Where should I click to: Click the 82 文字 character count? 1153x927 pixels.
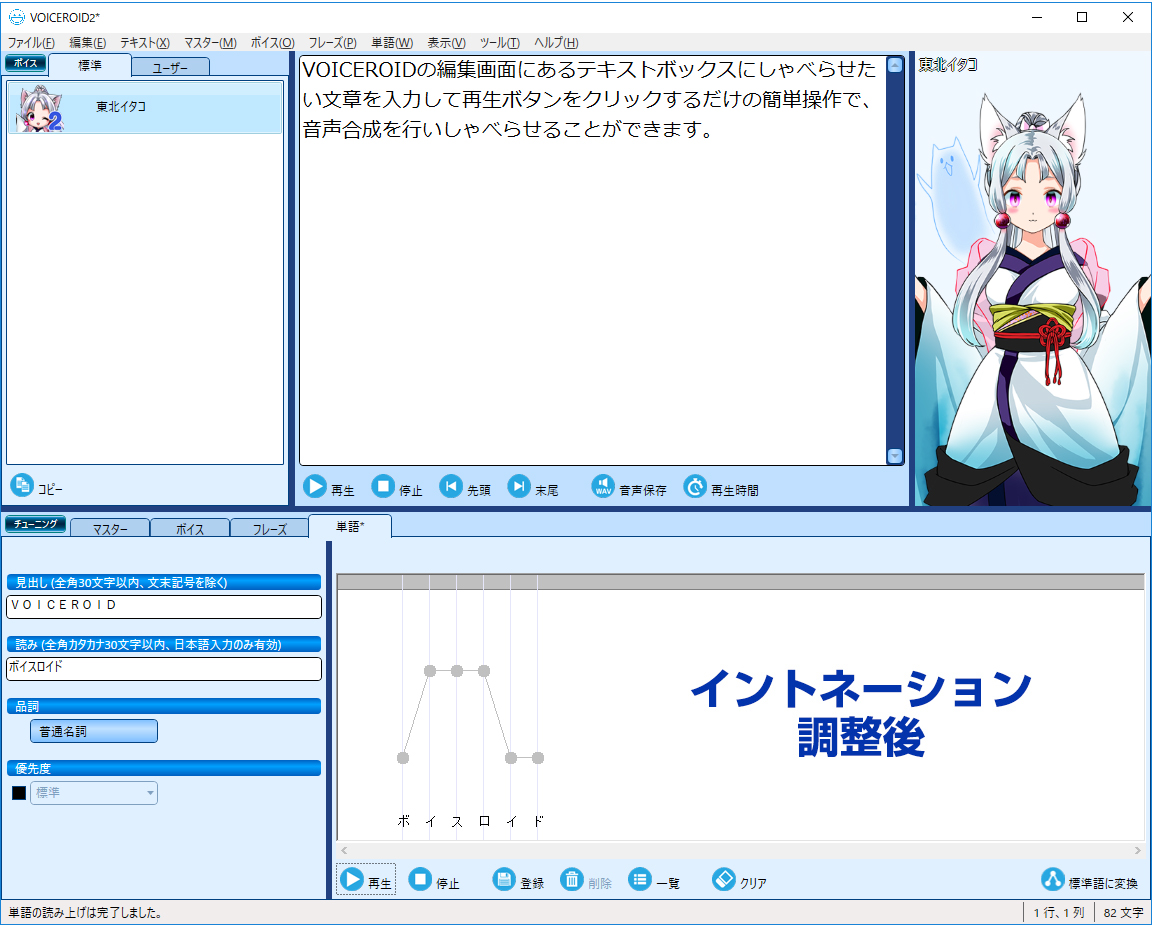point(1123,912)
